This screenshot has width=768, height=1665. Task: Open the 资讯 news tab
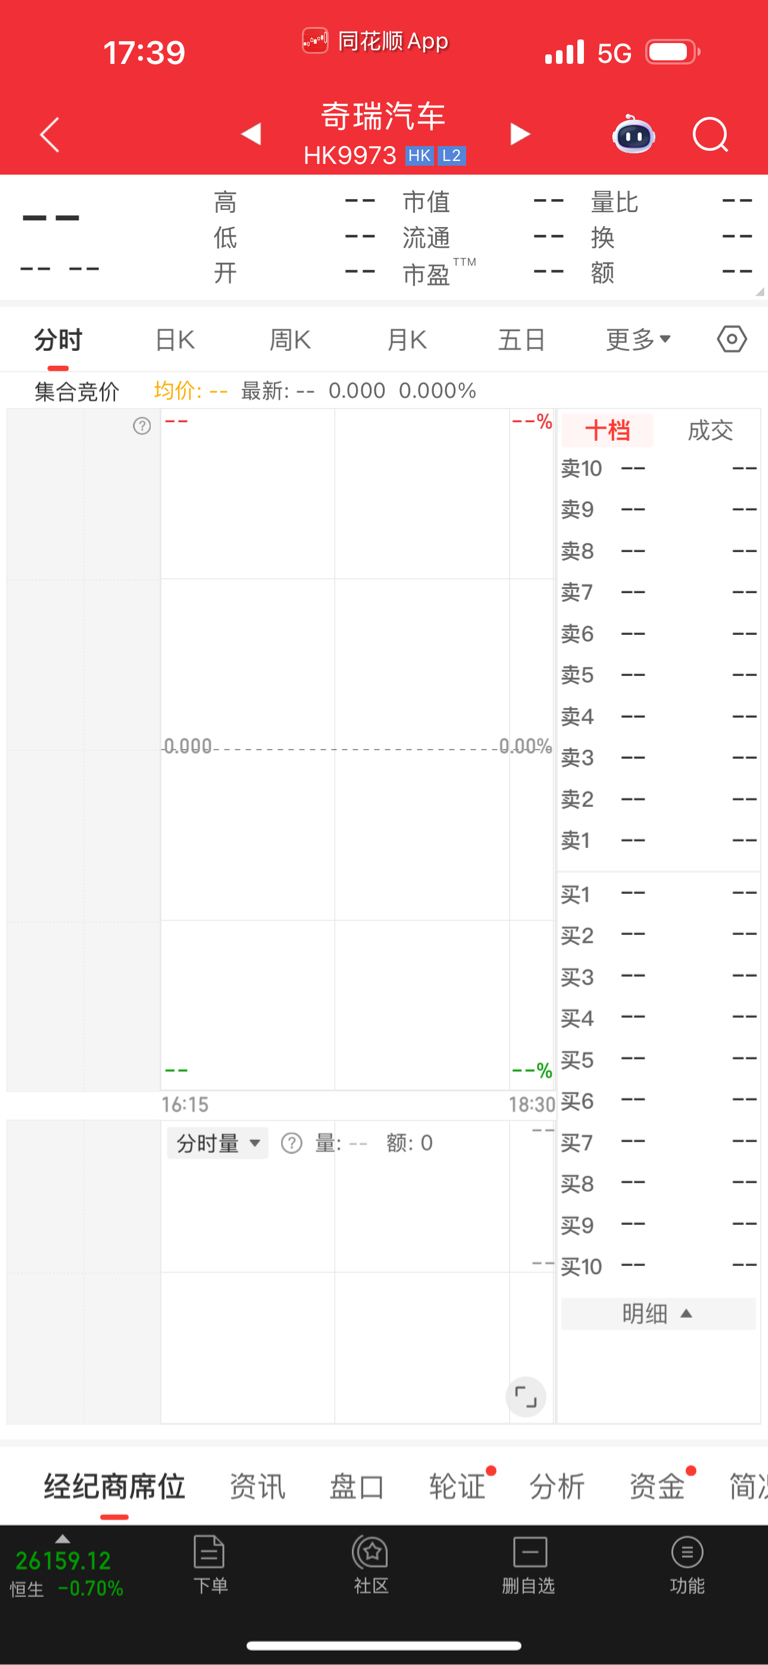257,1486
